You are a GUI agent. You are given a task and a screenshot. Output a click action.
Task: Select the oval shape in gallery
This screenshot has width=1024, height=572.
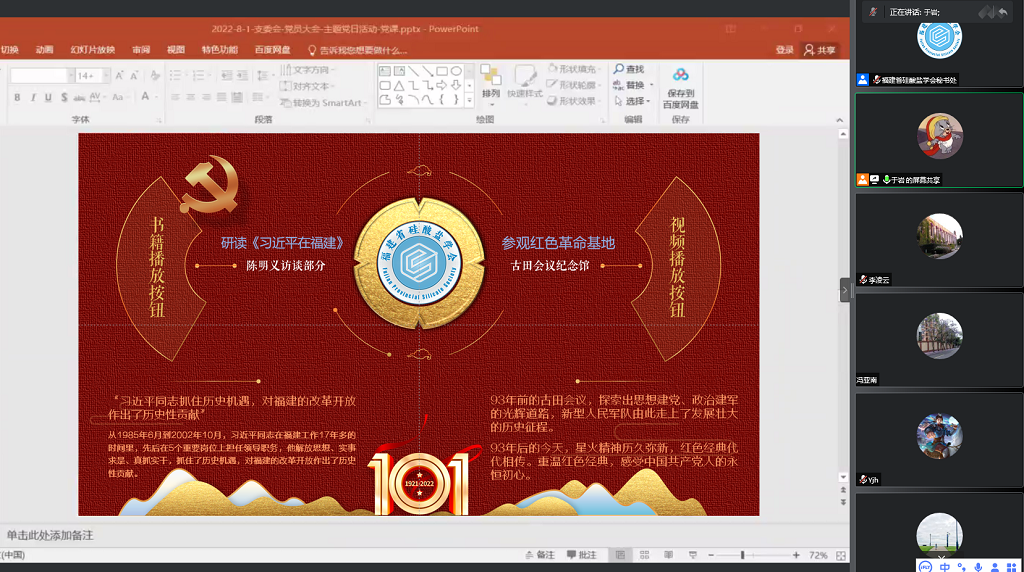click(456, 71)
